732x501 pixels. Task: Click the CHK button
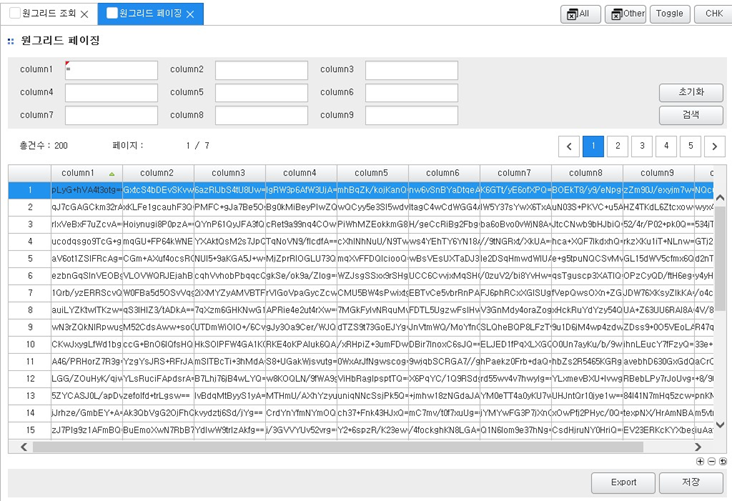pos(713,14)
